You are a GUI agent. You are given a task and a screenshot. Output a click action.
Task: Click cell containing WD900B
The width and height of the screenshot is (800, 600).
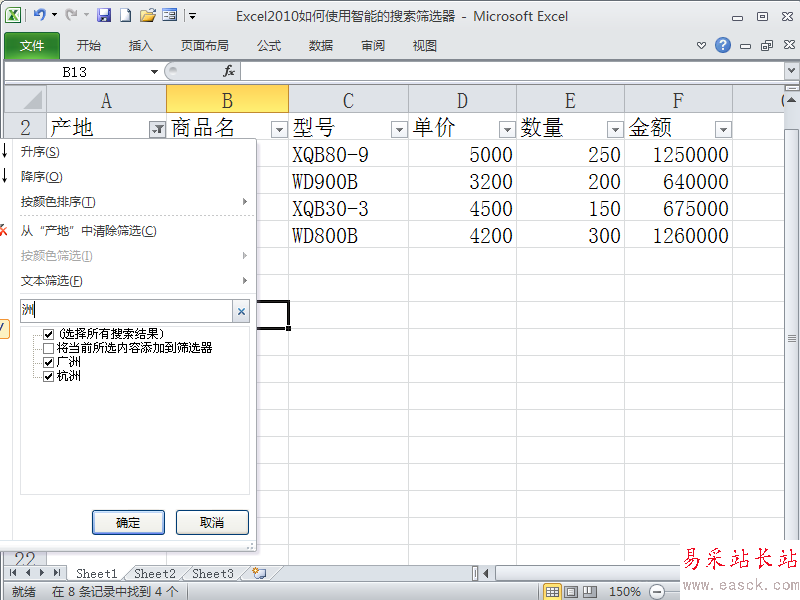click(x=348, y=181)
